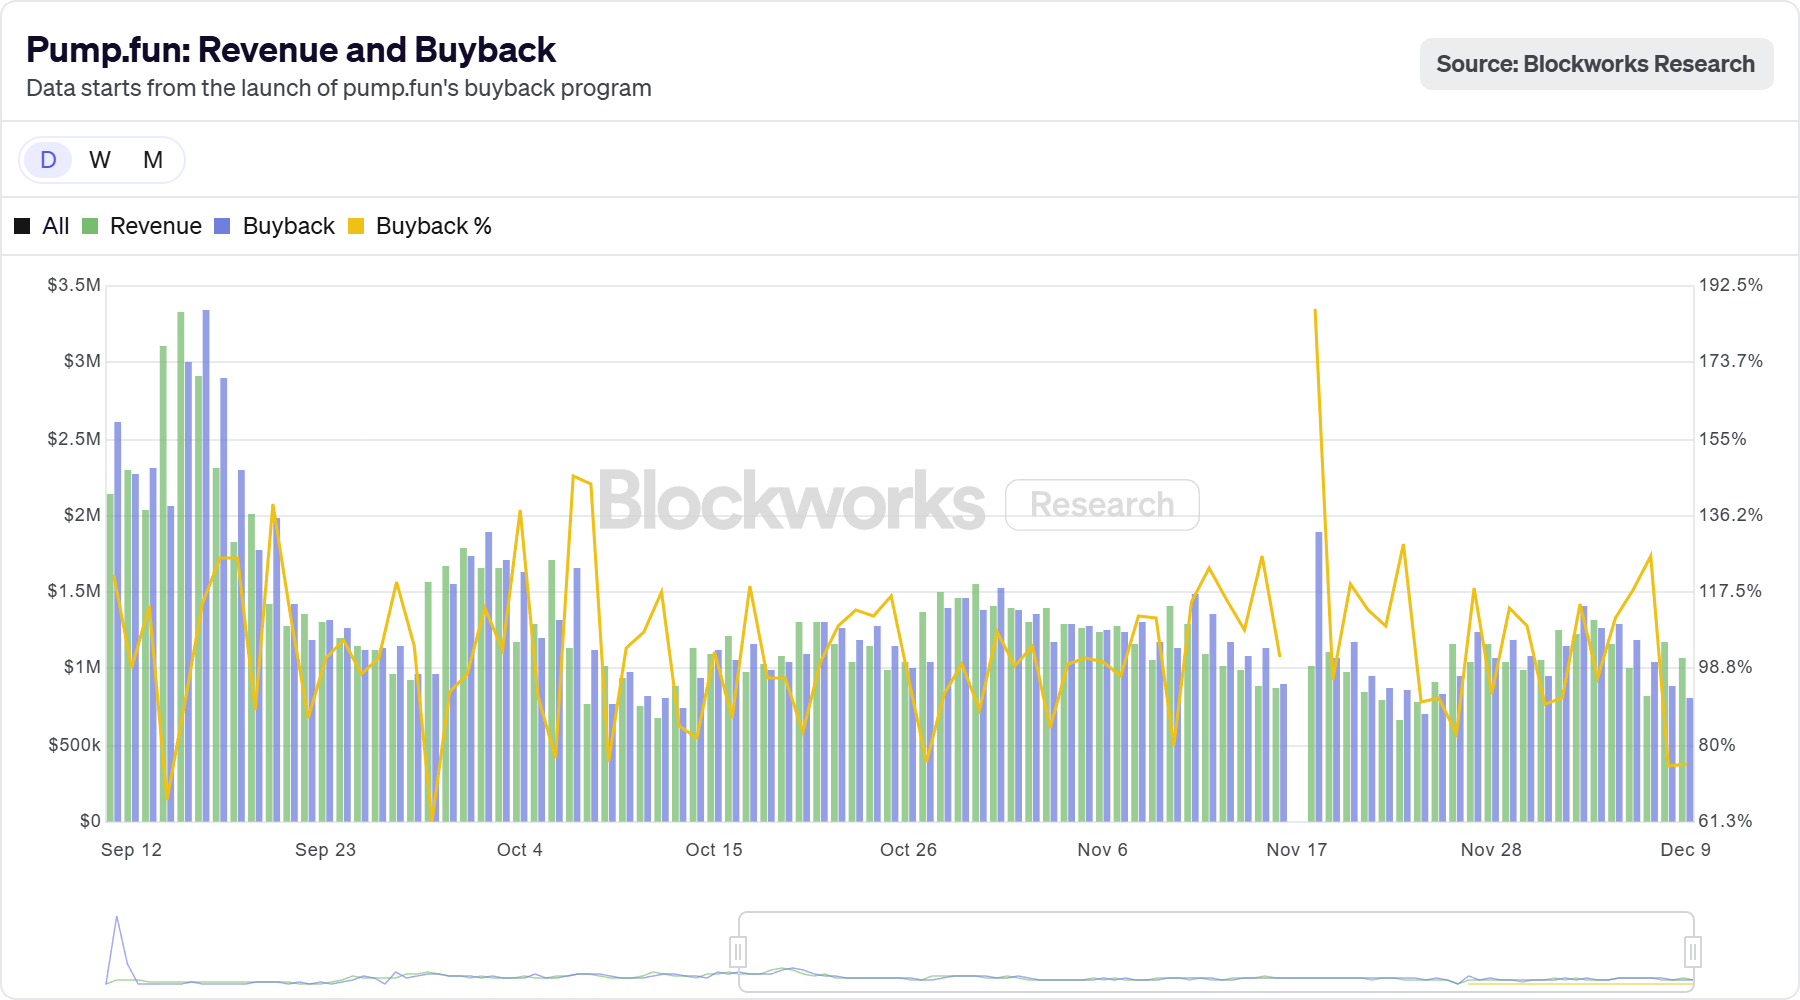
Task: Switch to Monthly granularity with the M toggle
Action: click(152, 159)
